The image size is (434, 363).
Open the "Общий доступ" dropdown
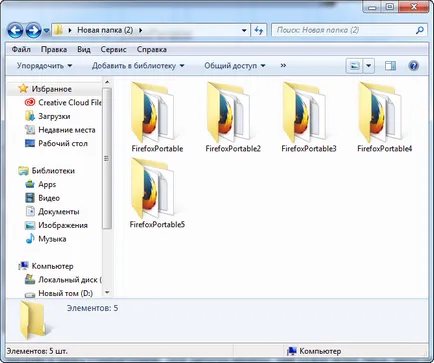235,66
